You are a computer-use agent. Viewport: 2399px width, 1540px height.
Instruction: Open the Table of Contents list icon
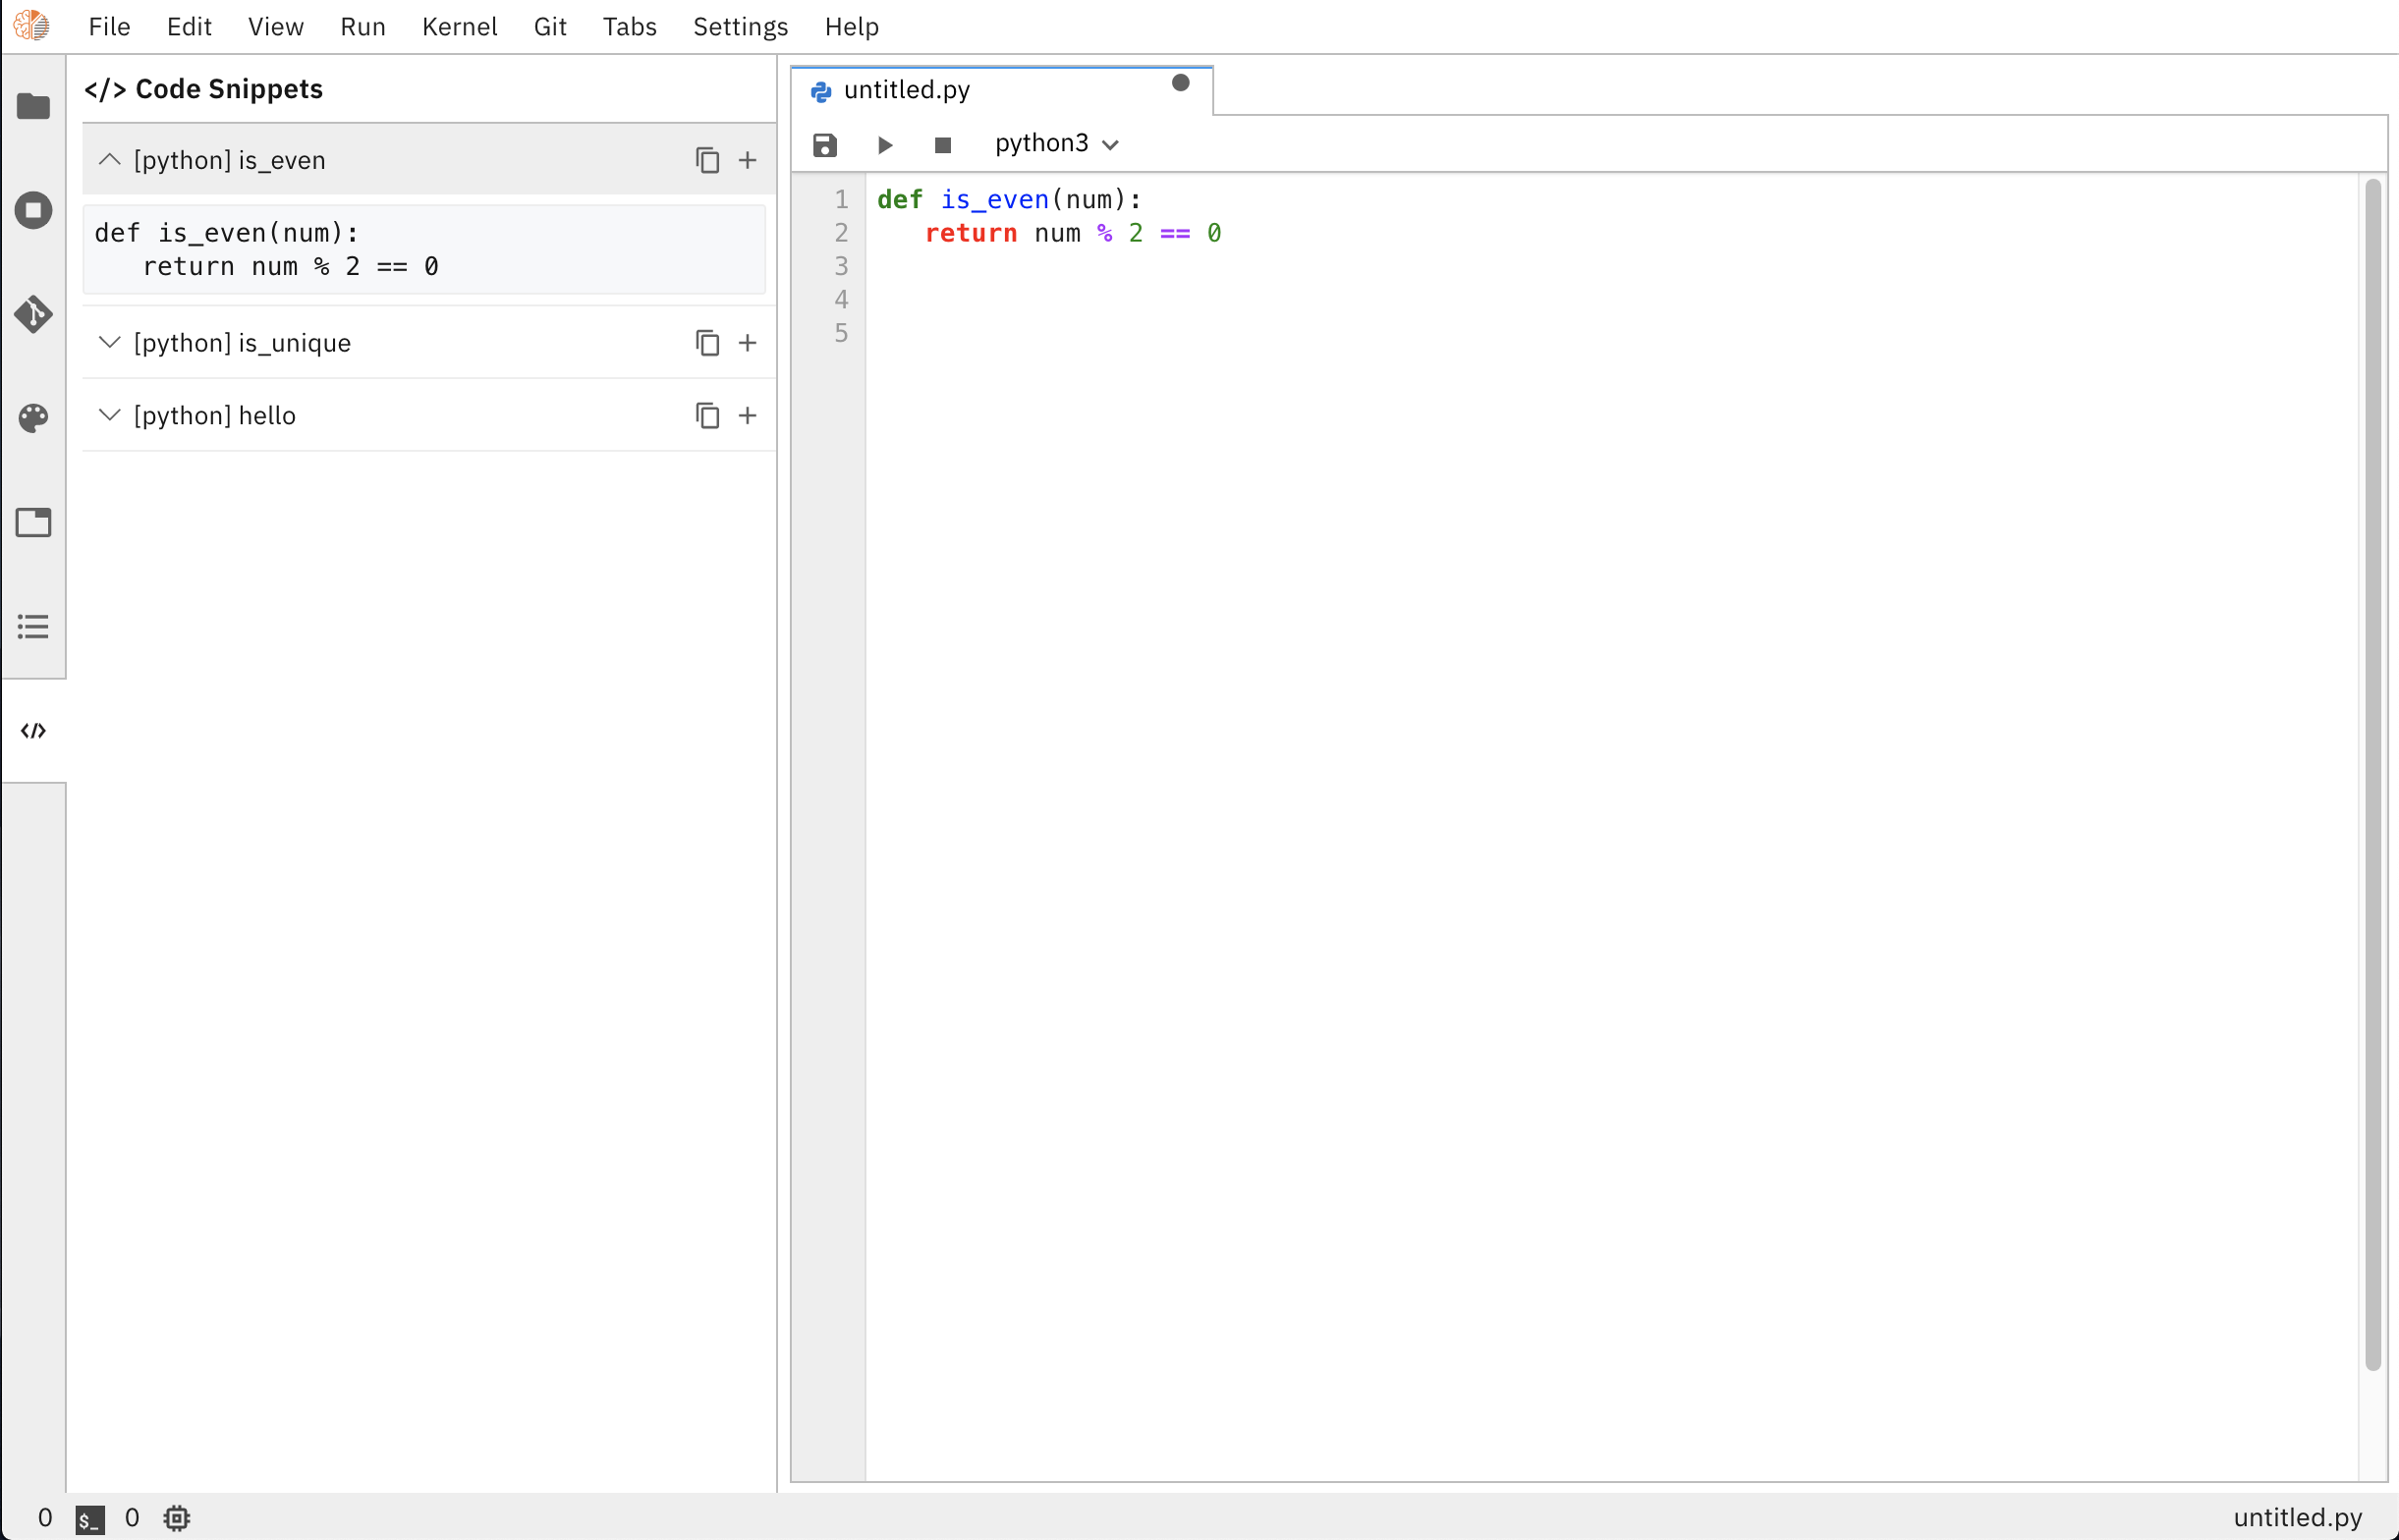(x=33, y=626)
